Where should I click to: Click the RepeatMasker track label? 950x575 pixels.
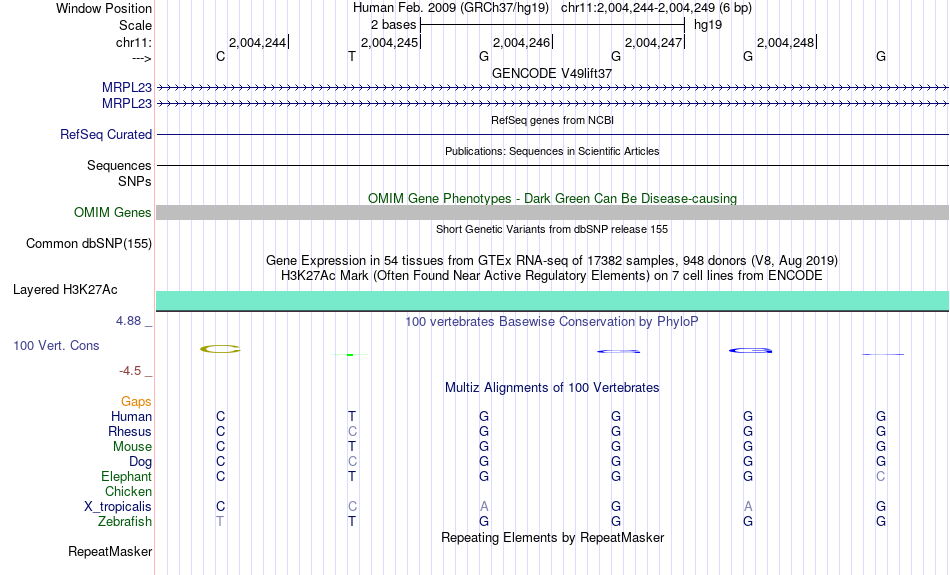(110, 551)
